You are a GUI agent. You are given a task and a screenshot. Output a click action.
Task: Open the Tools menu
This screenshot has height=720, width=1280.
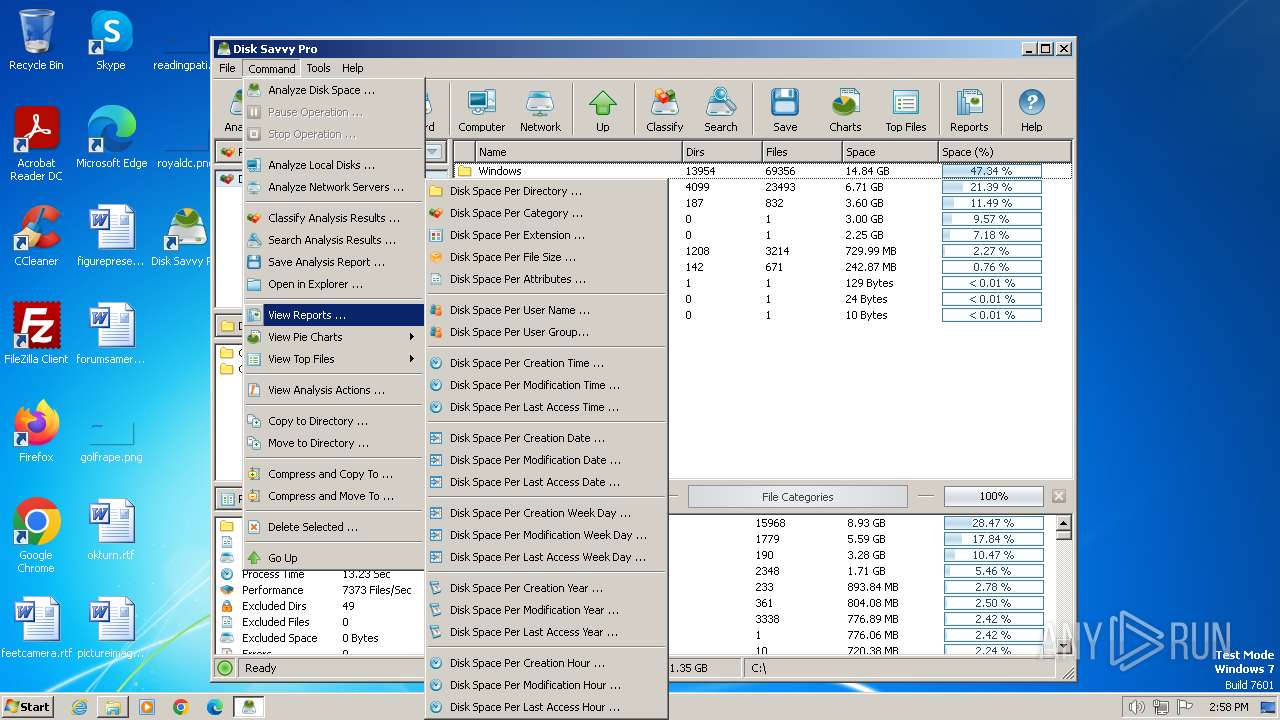[x=318, y=68]
